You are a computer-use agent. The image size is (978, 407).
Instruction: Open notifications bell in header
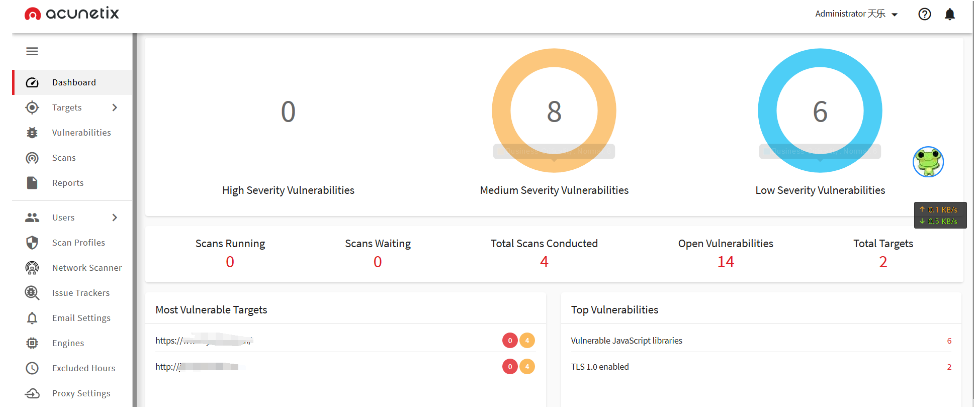click(949, 14)
